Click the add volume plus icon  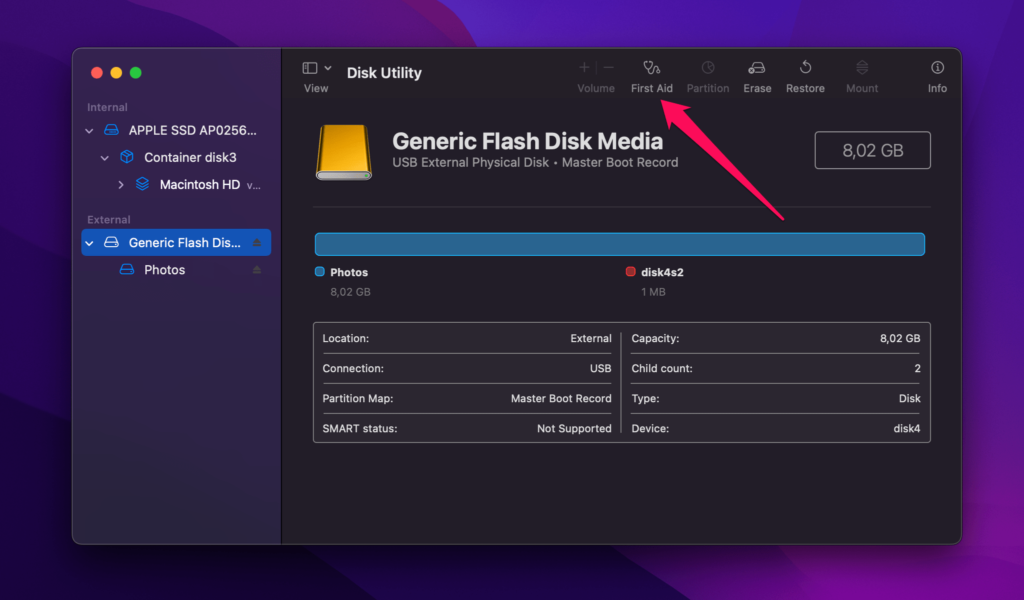pyautogui.click(x=584, y=67)
